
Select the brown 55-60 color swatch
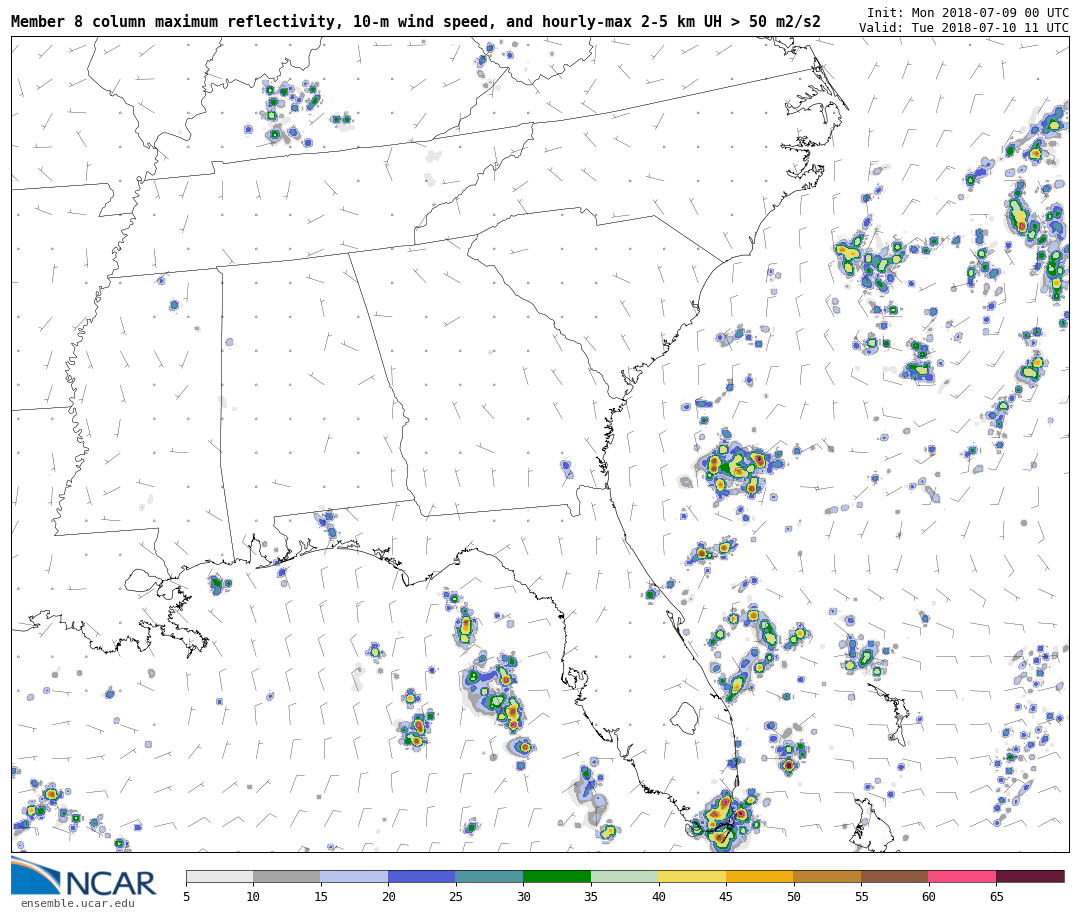(x=895, y=876)
